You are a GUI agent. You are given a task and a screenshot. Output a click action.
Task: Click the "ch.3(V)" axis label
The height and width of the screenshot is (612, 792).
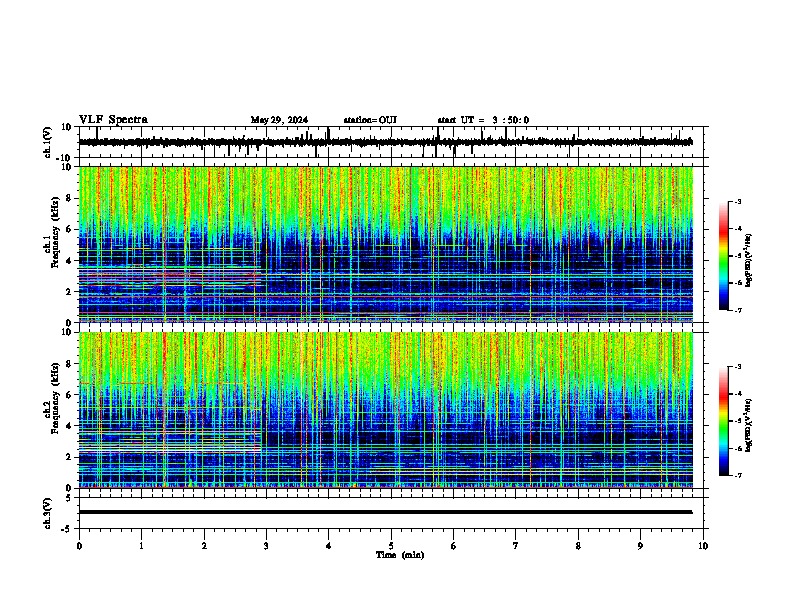point(48,514)
